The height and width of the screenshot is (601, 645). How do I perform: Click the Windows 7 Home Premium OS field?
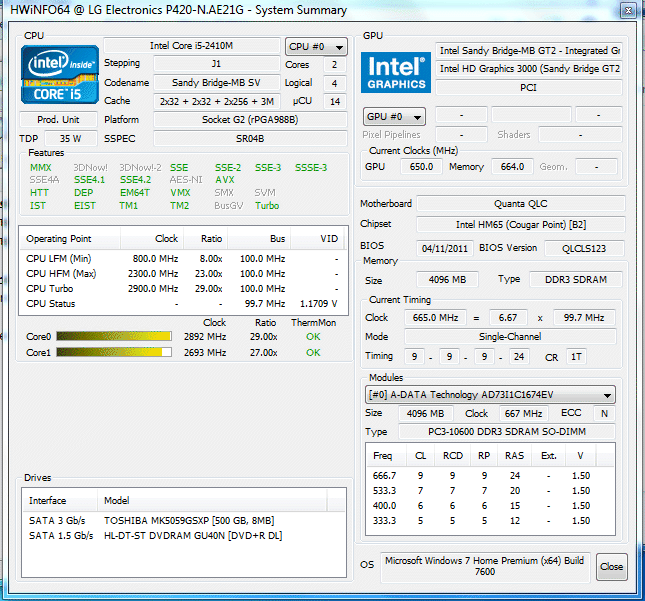[485, 567]
